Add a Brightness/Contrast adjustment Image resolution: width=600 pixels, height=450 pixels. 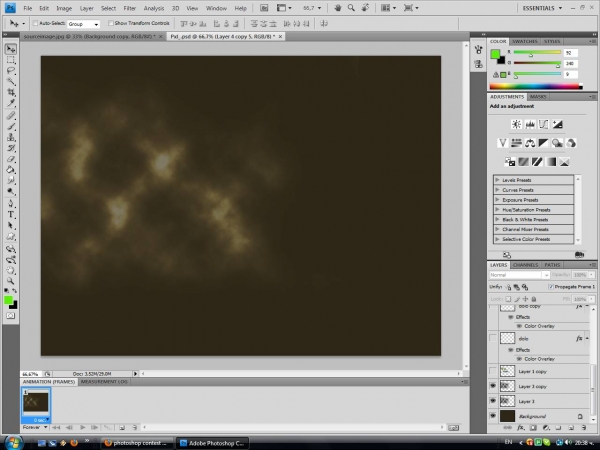[x=516, y=124]
